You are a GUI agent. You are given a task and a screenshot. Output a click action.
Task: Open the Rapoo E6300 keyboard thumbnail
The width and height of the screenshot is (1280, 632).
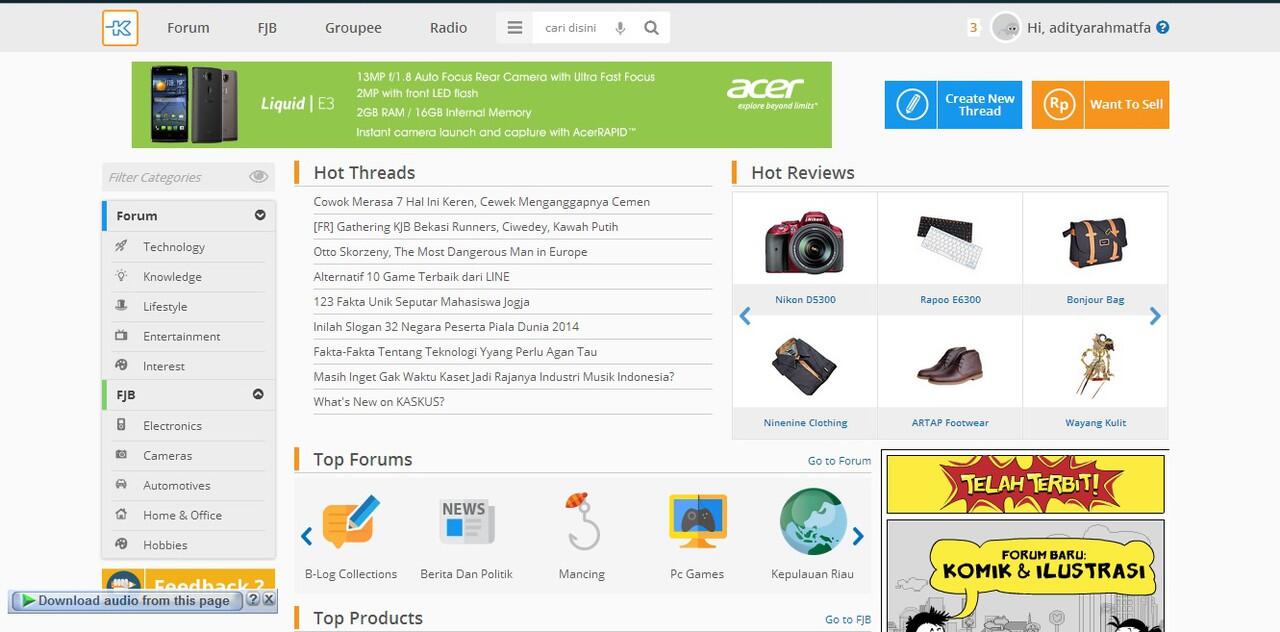(950, 243)
